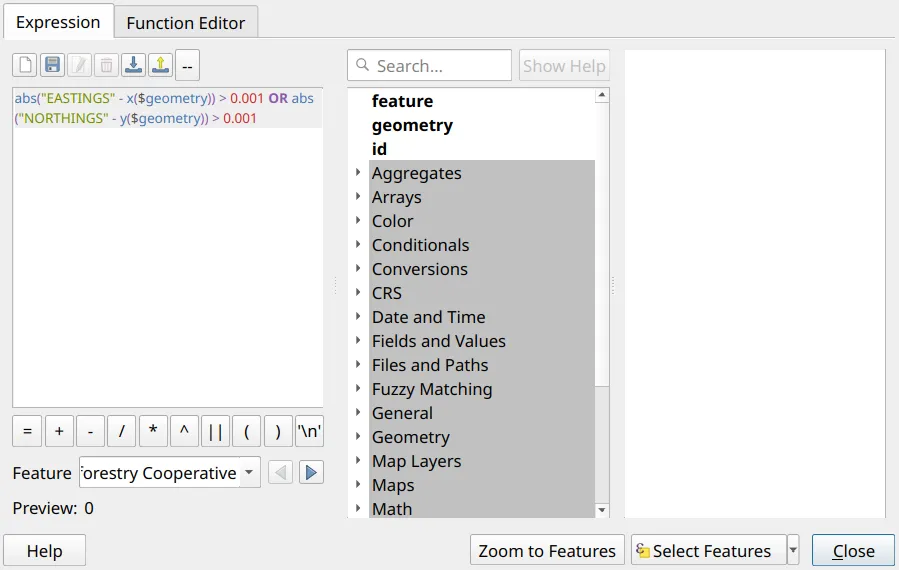
Task: Insert the division slash operator
Action: (122, 431)
